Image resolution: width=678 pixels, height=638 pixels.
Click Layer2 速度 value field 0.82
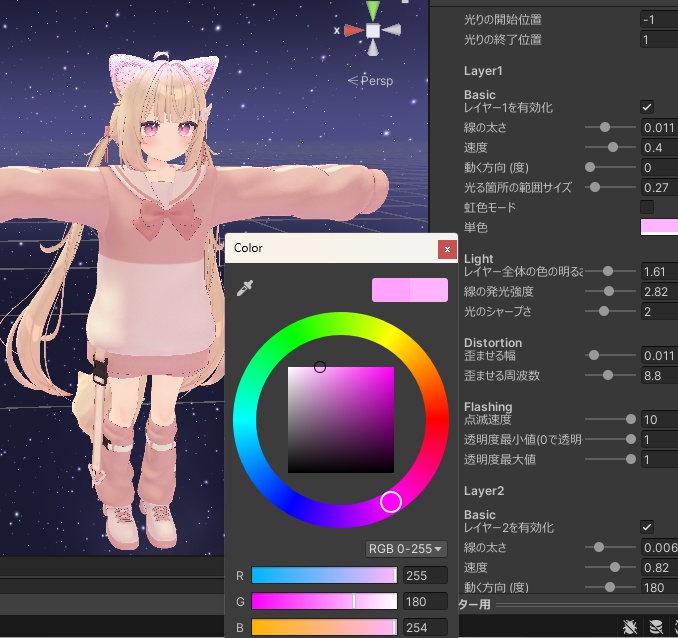coord(659,567)
